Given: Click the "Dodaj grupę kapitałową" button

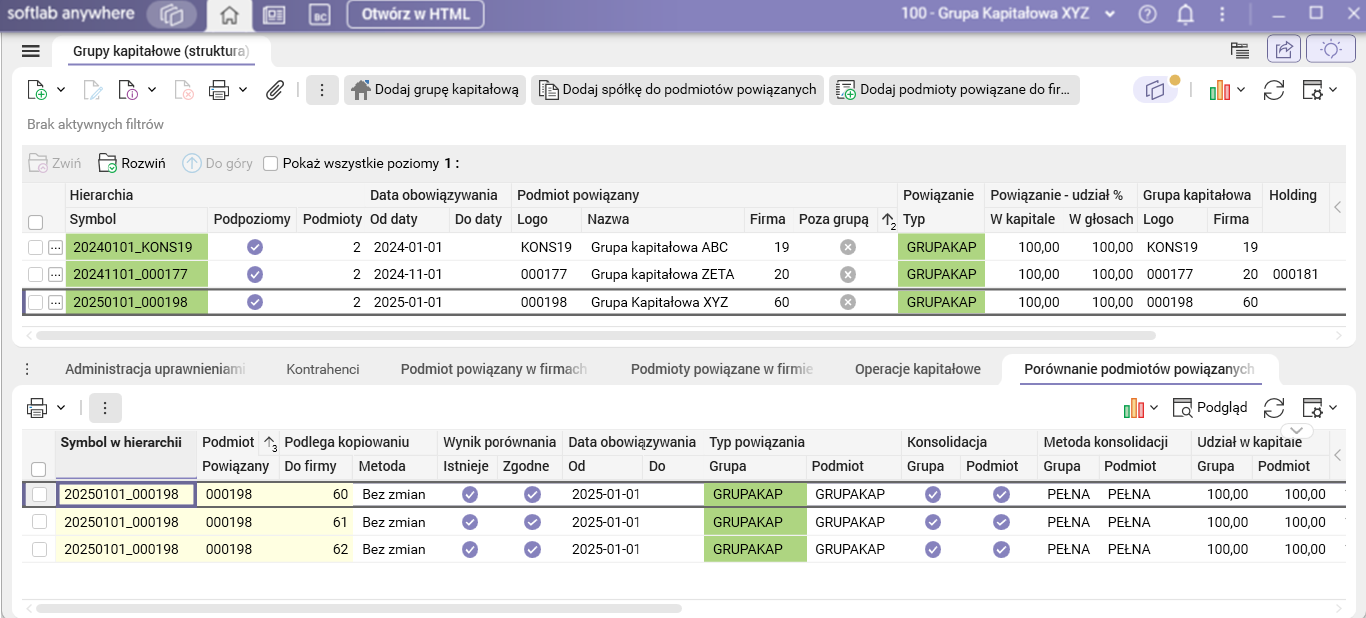Looking at the screenshot, I should point(435,90).
